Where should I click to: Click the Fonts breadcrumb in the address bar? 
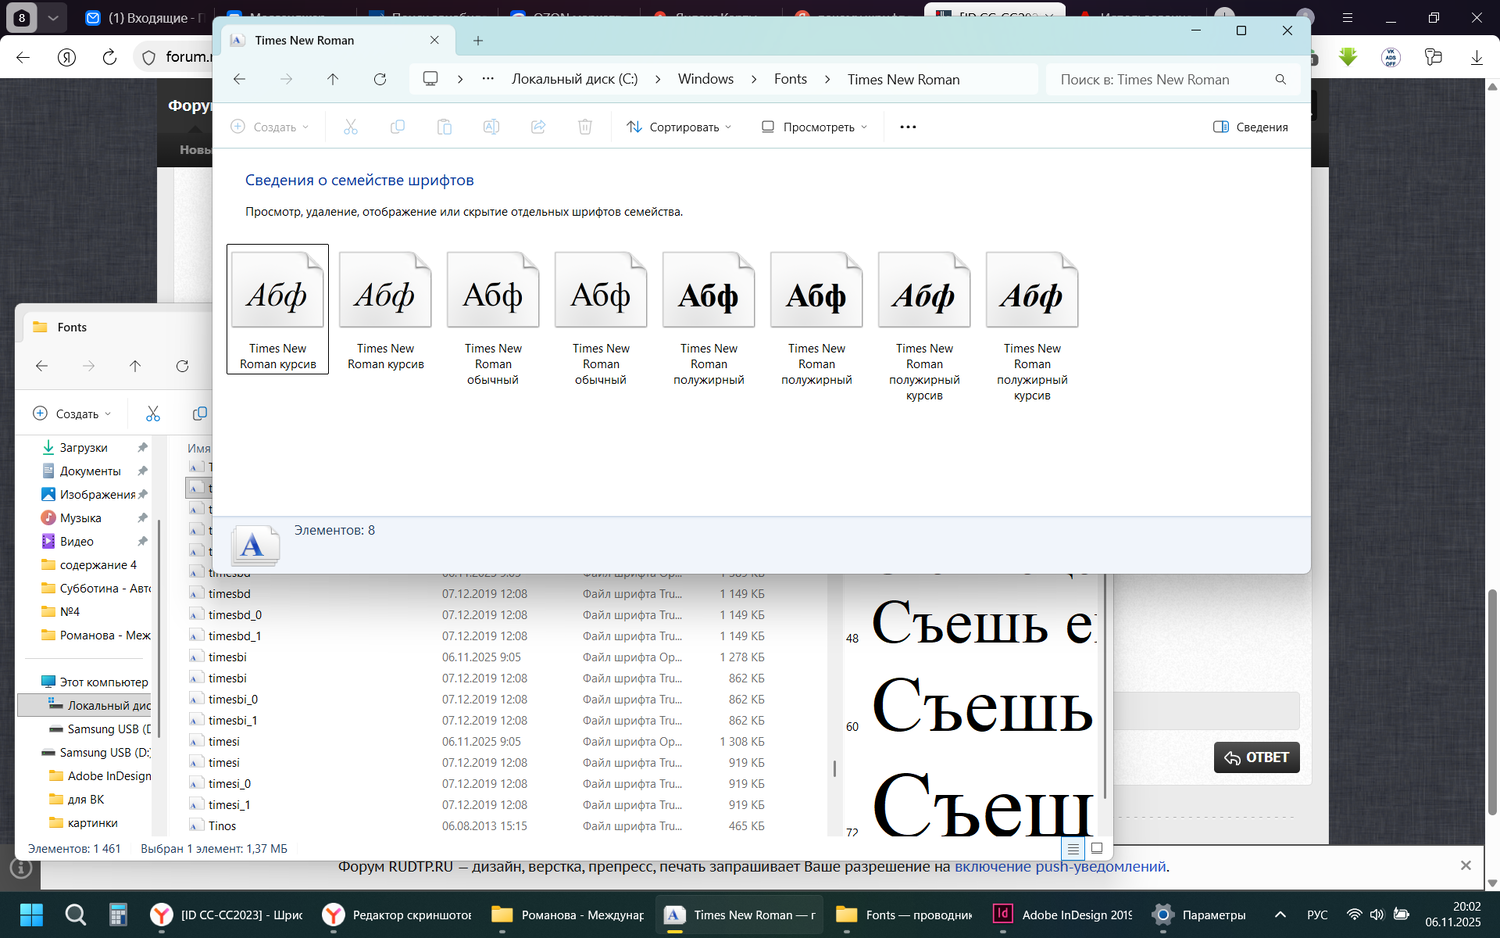point(790,79)
